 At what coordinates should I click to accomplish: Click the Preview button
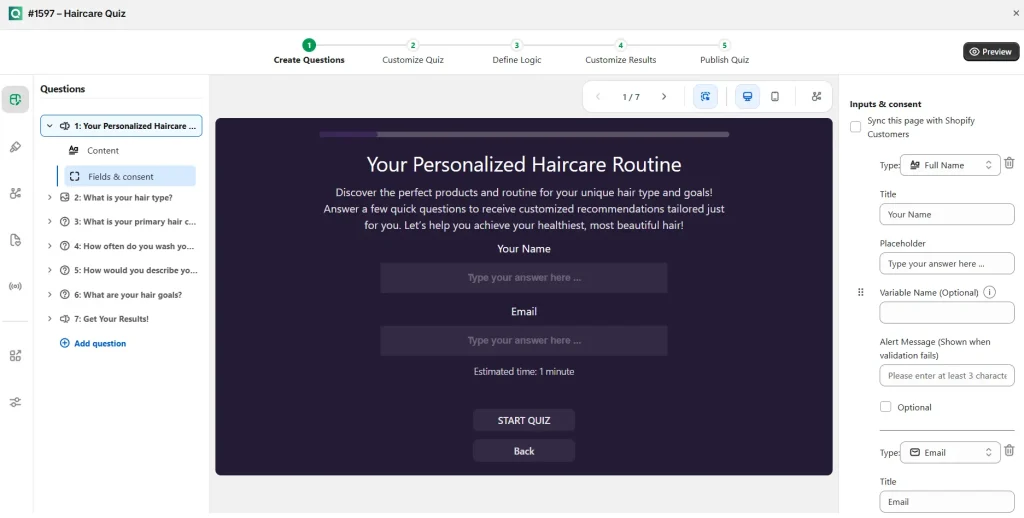pyautogui.click(x=991, y=52)
